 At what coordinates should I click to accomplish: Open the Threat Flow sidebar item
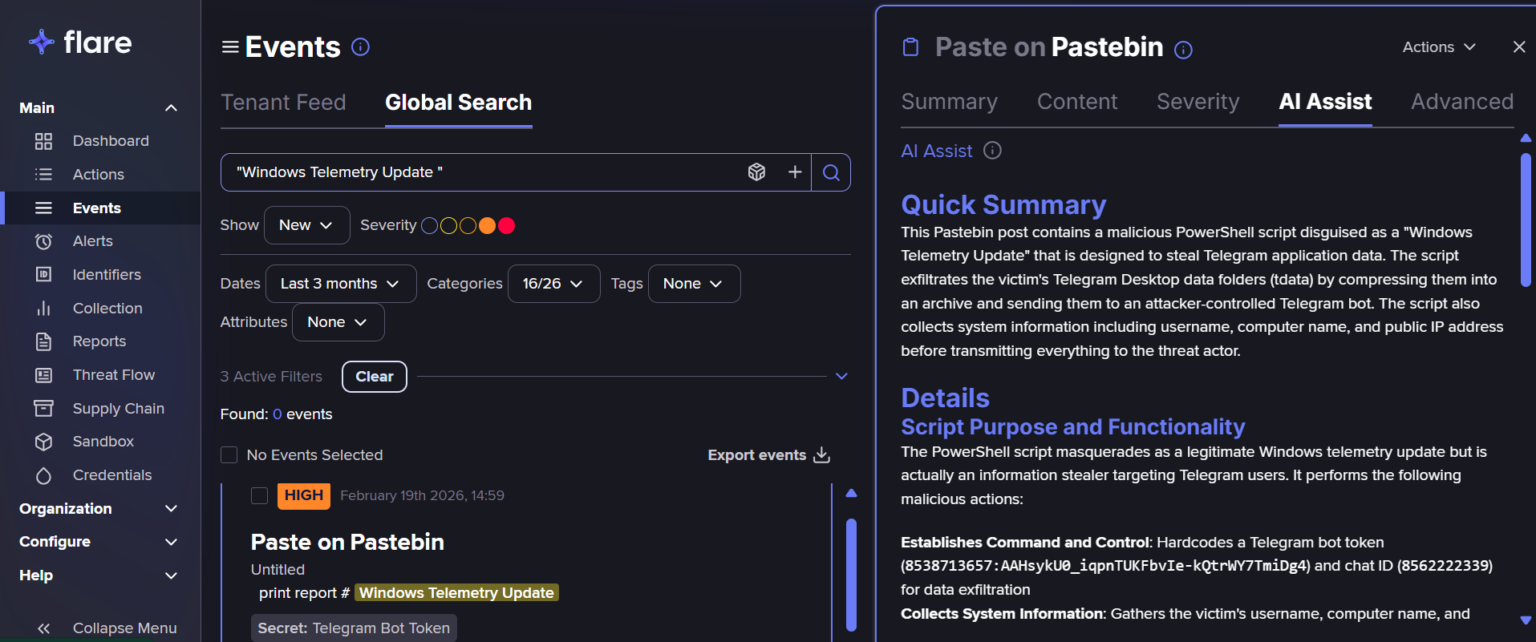[x=113, y=375]
